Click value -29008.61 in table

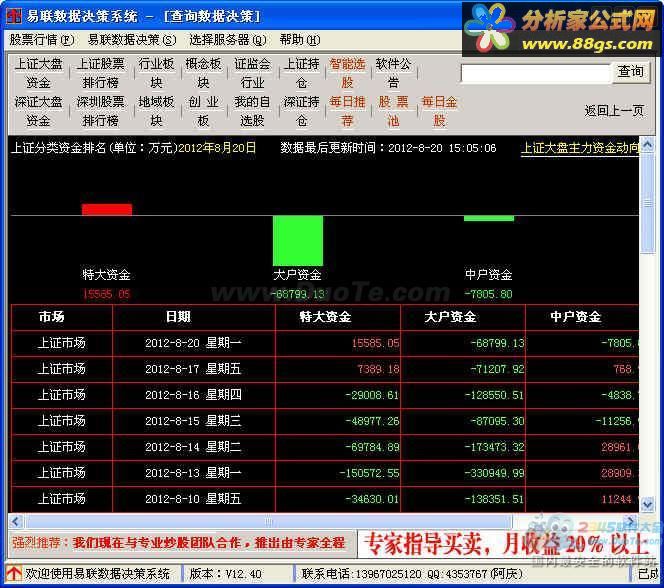point(372,395)
